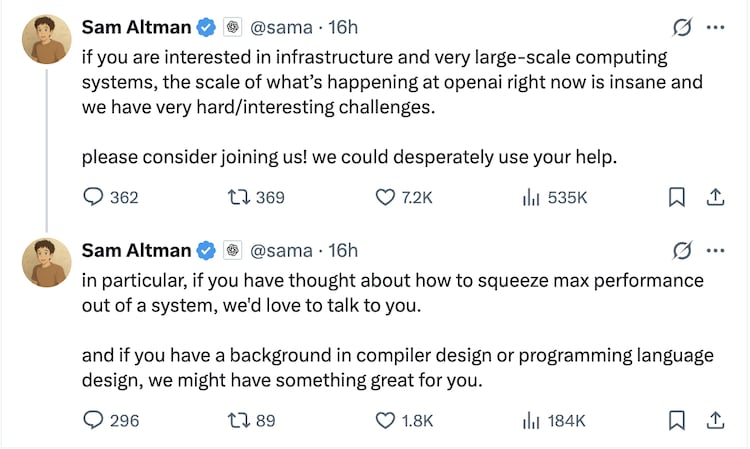This screenshot has width=750, height=449.
Task: Open more options menu on second tweet
Action: 715,249
